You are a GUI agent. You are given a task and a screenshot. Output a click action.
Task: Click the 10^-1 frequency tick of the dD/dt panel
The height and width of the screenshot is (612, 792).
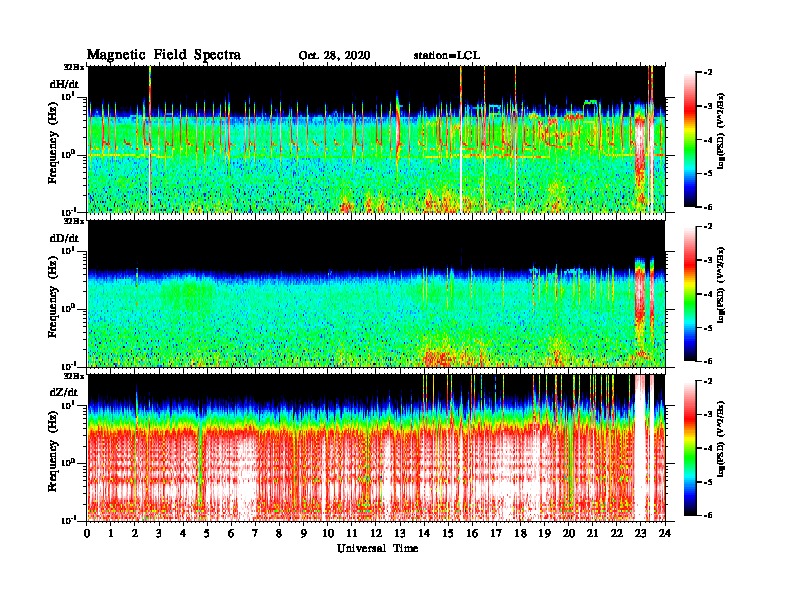click(x=68, y=365)
